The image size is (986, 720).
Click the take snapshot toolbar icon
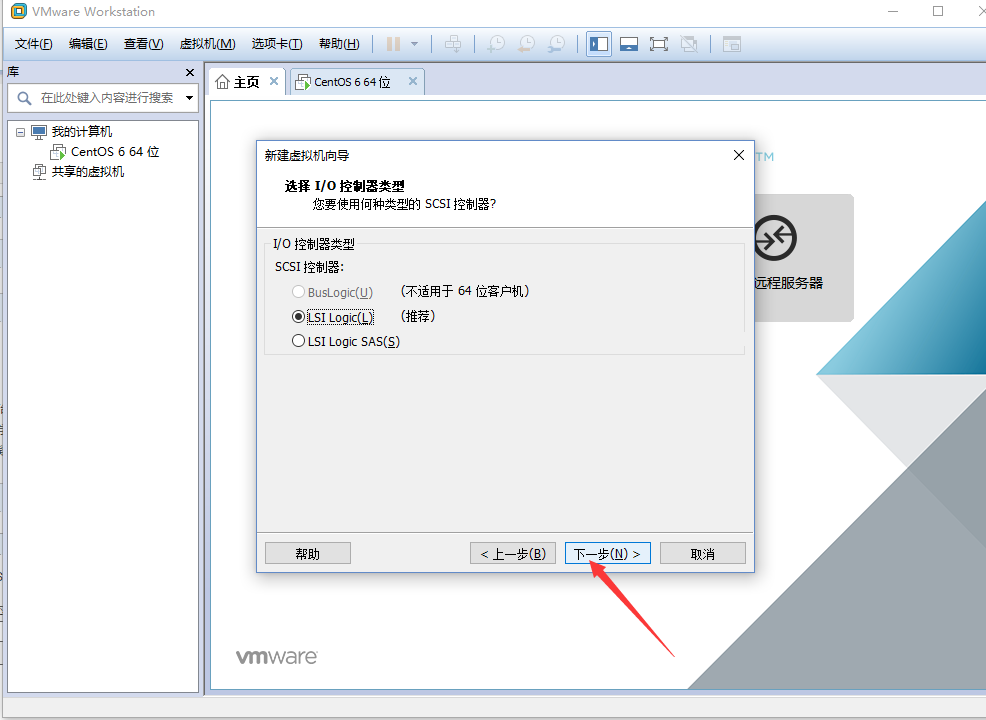496,44
